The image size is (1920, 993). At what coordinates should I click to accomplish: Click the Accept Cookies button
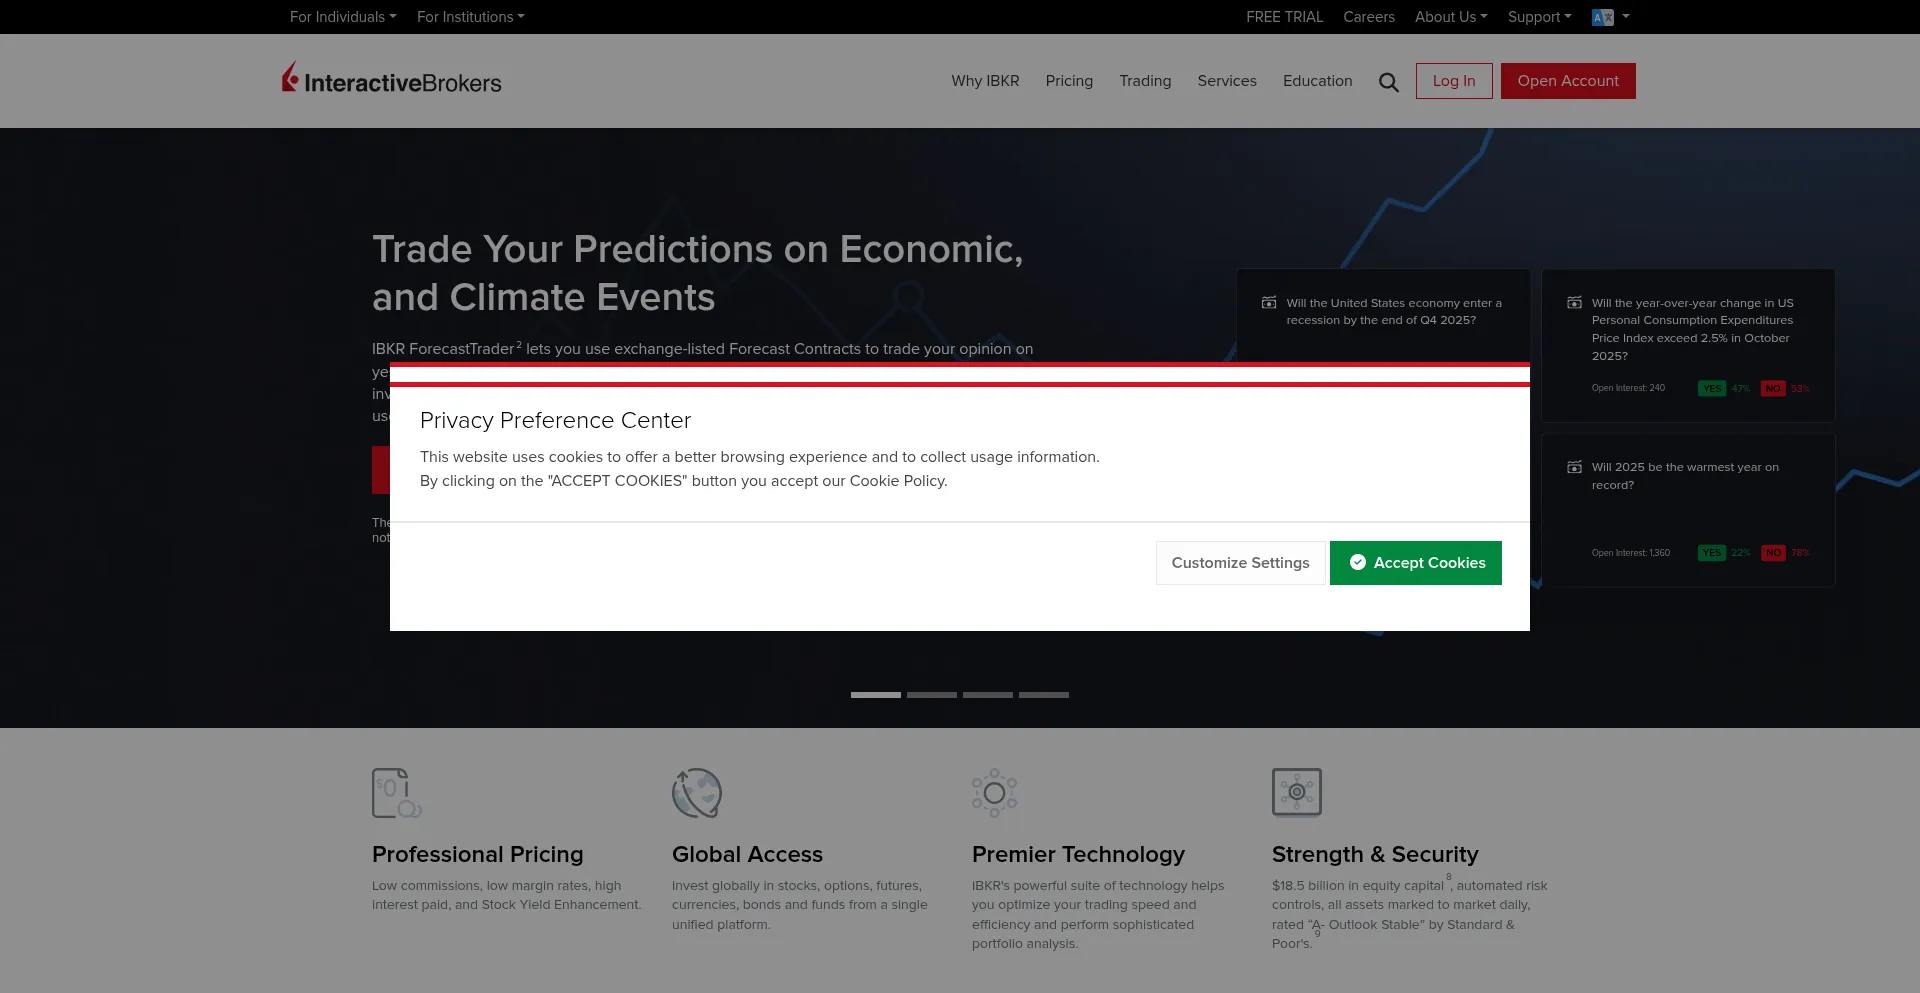(x=1415, y=563)
